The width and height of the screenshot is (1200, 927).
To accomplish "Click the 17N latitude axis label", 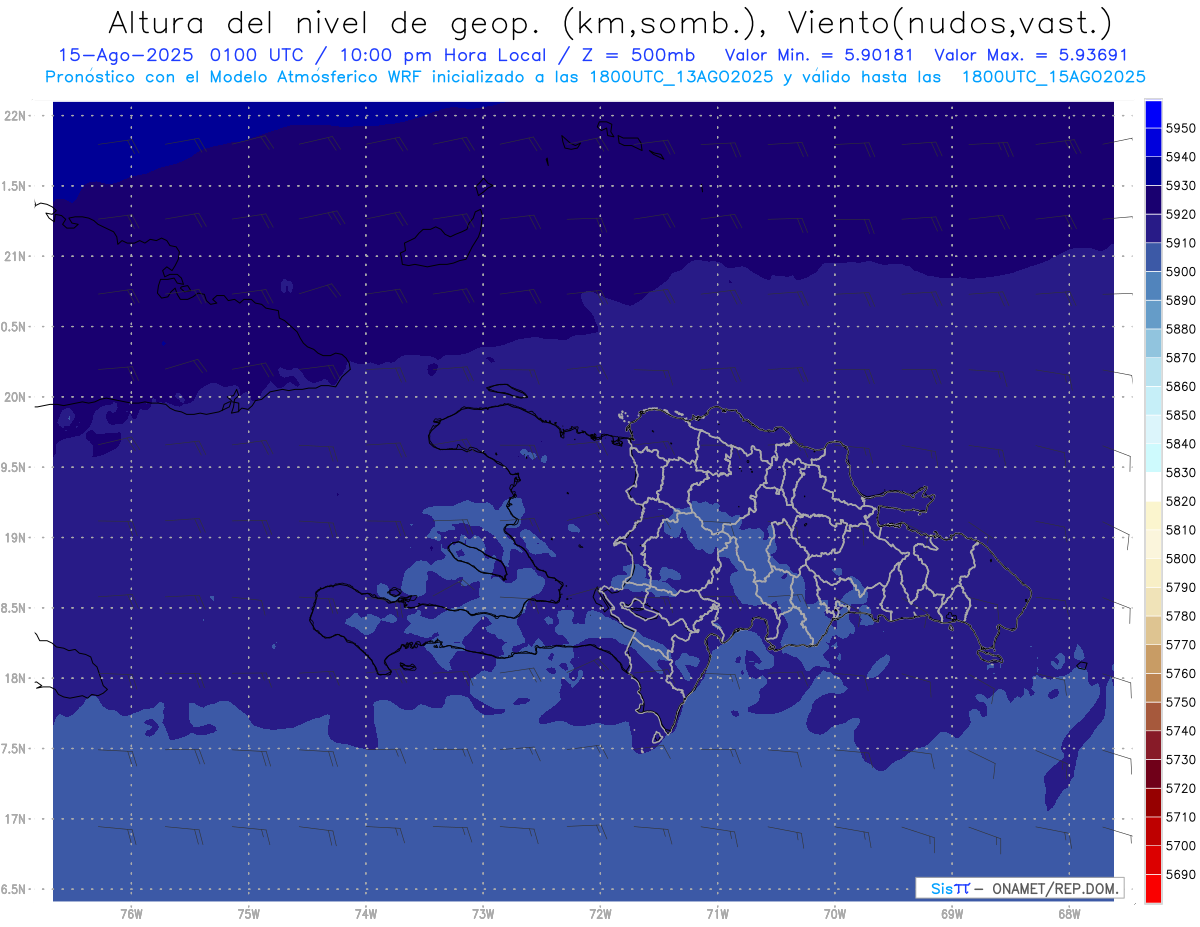I will 17,819.
